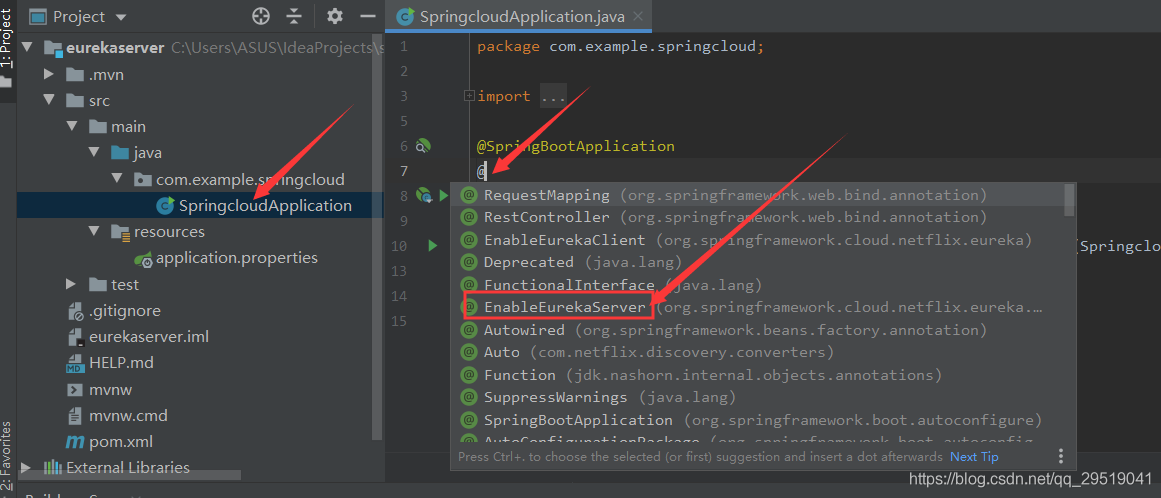Choose EnableEurekaServer from completion list
Viewport: 1161px width, 498px height.
pyautogui.click(x=565, y=307)
